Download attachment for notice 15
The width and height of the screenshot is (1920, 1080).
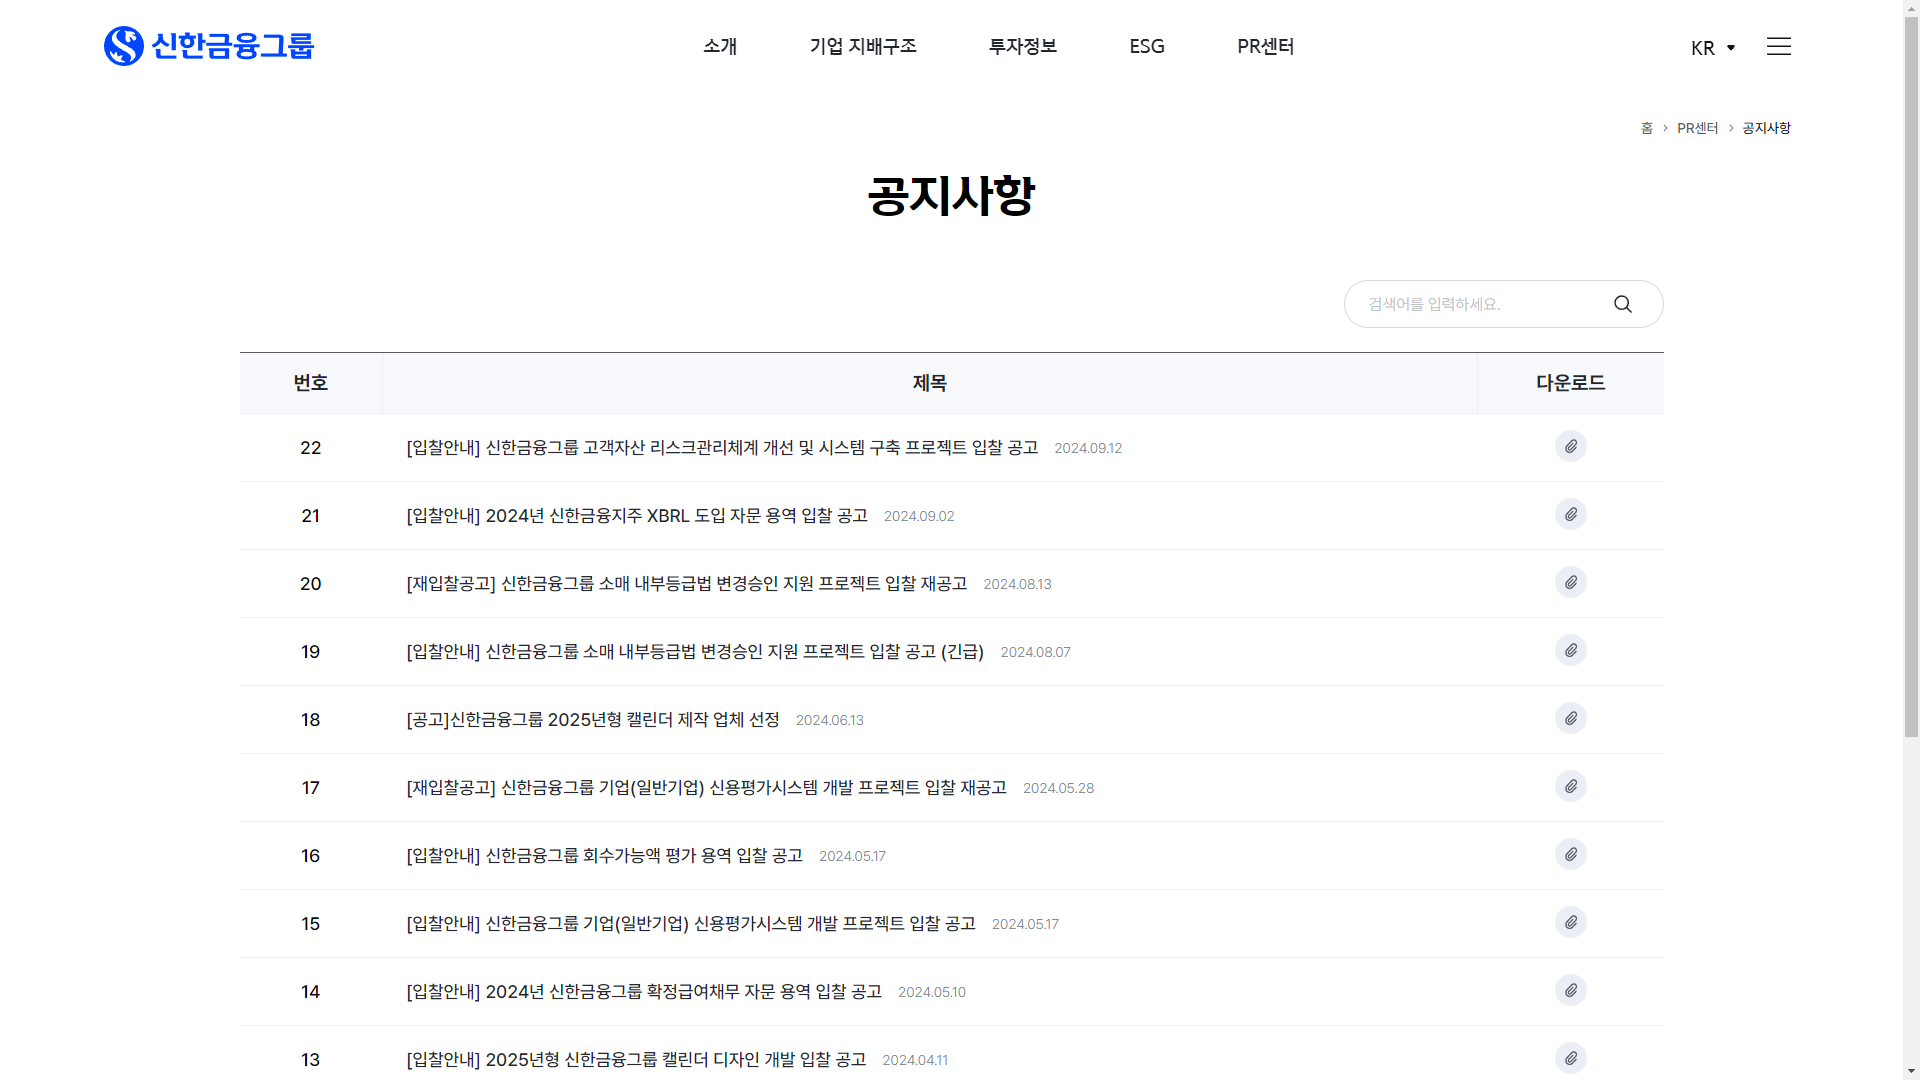click(x=1571, y=923)
